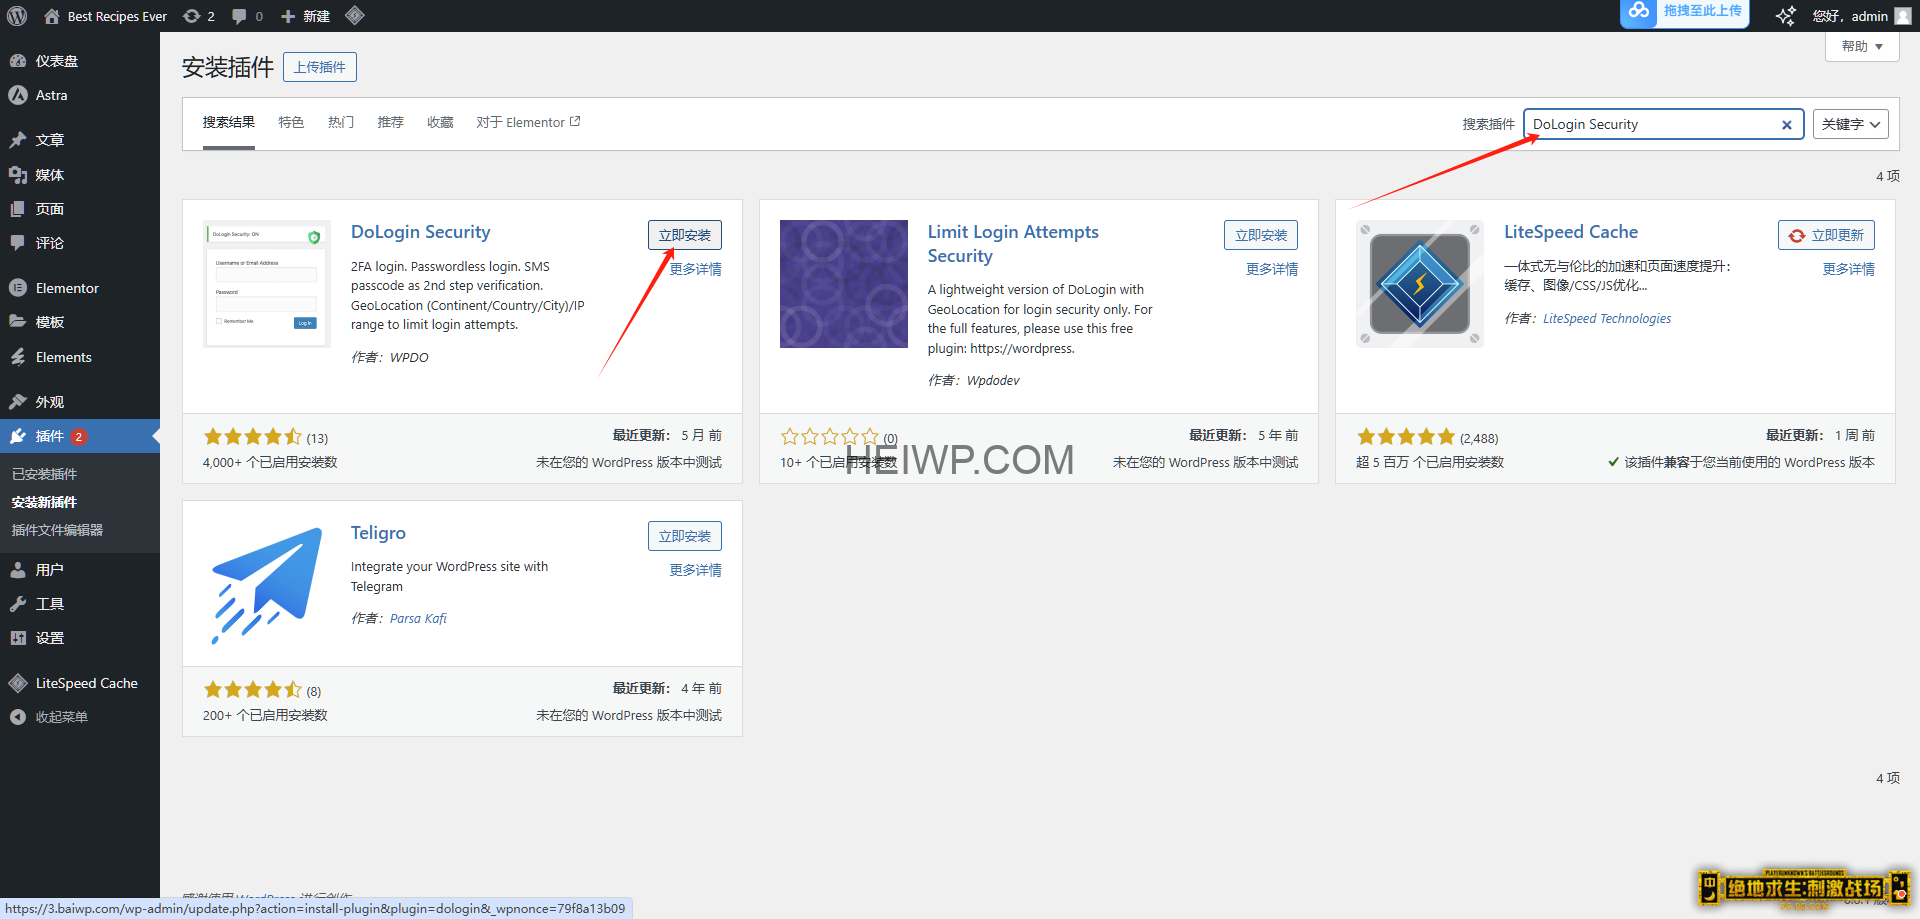This screenshot has width=1920, height=919.
Task: Open 已安装插件 submenu item
Action: (44, 474)
